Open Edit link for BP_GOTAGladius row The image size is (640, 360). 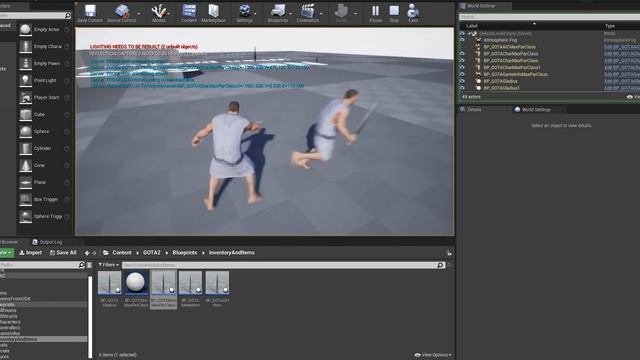(622, 81)
